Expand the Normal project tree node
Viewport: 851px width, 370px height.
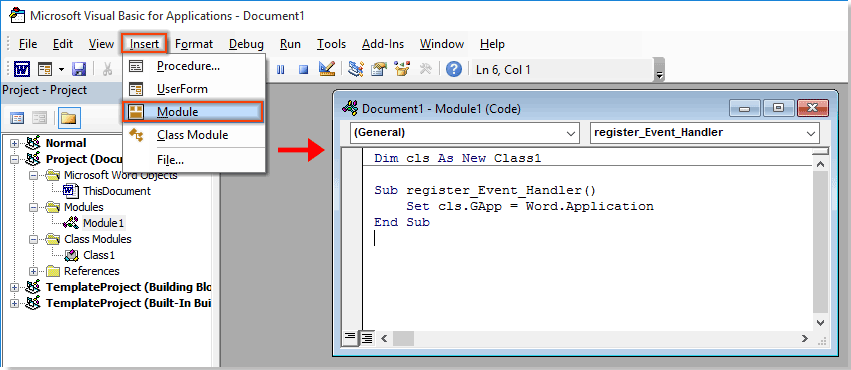[x=14, y=143]
